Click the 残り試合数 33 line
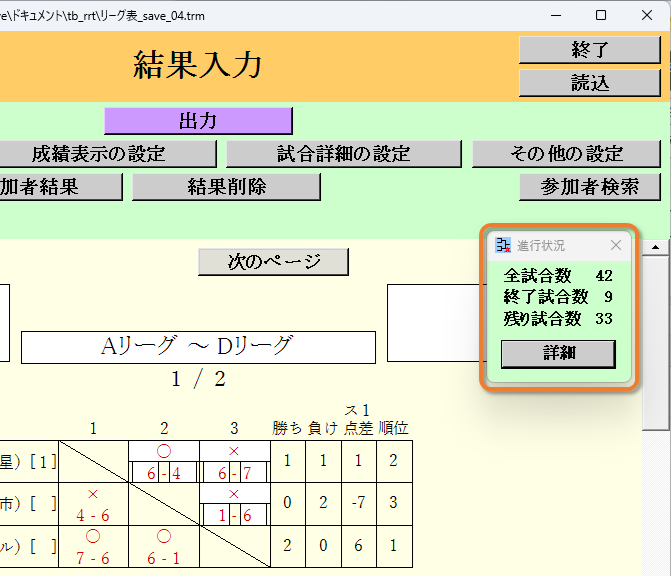This screenshot has width=671, height=576. coord(558,318)
